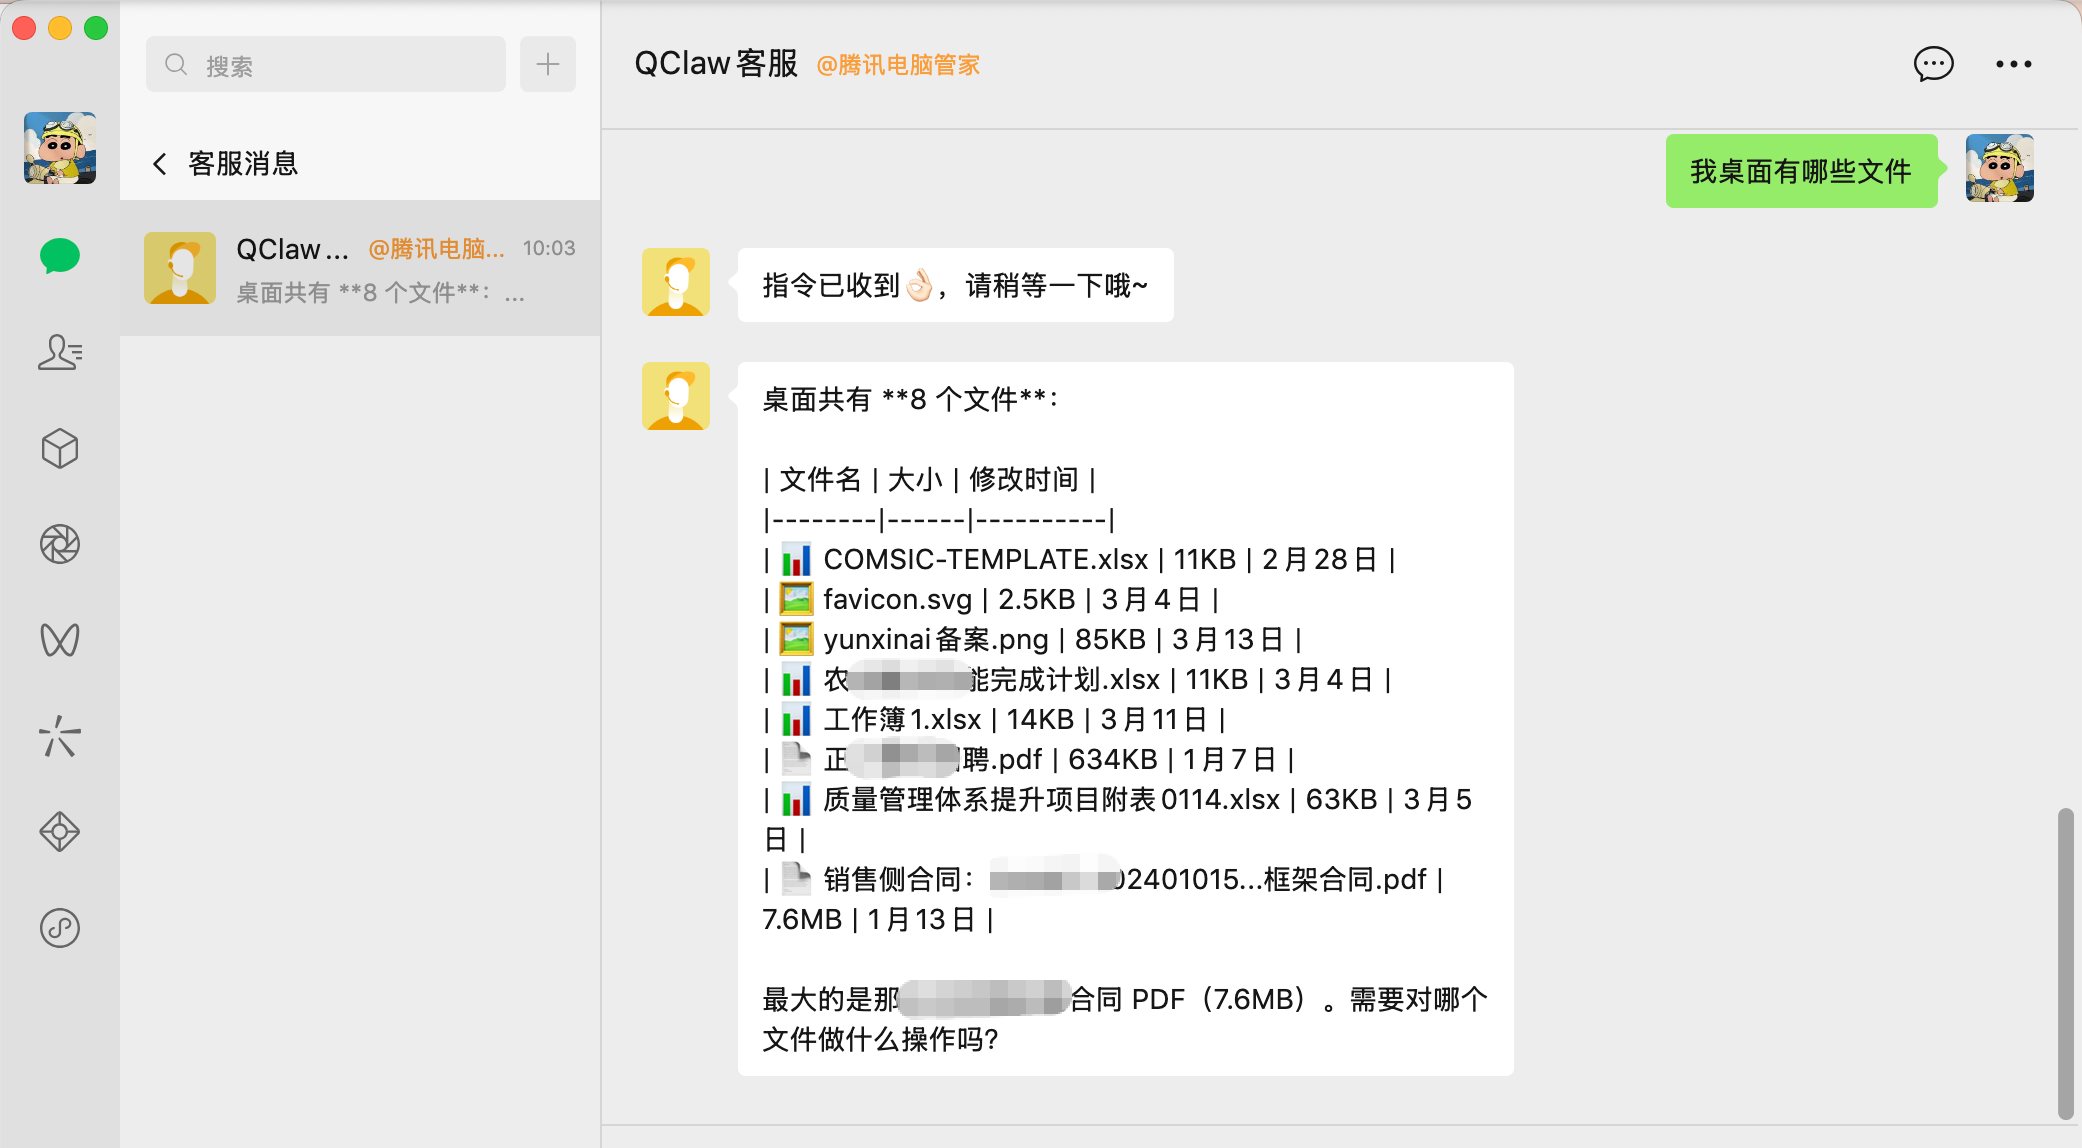This screenshot has width=2082, height=1148.
Task: Open the Top Stories spark icon
Action: tap(60, 737)
